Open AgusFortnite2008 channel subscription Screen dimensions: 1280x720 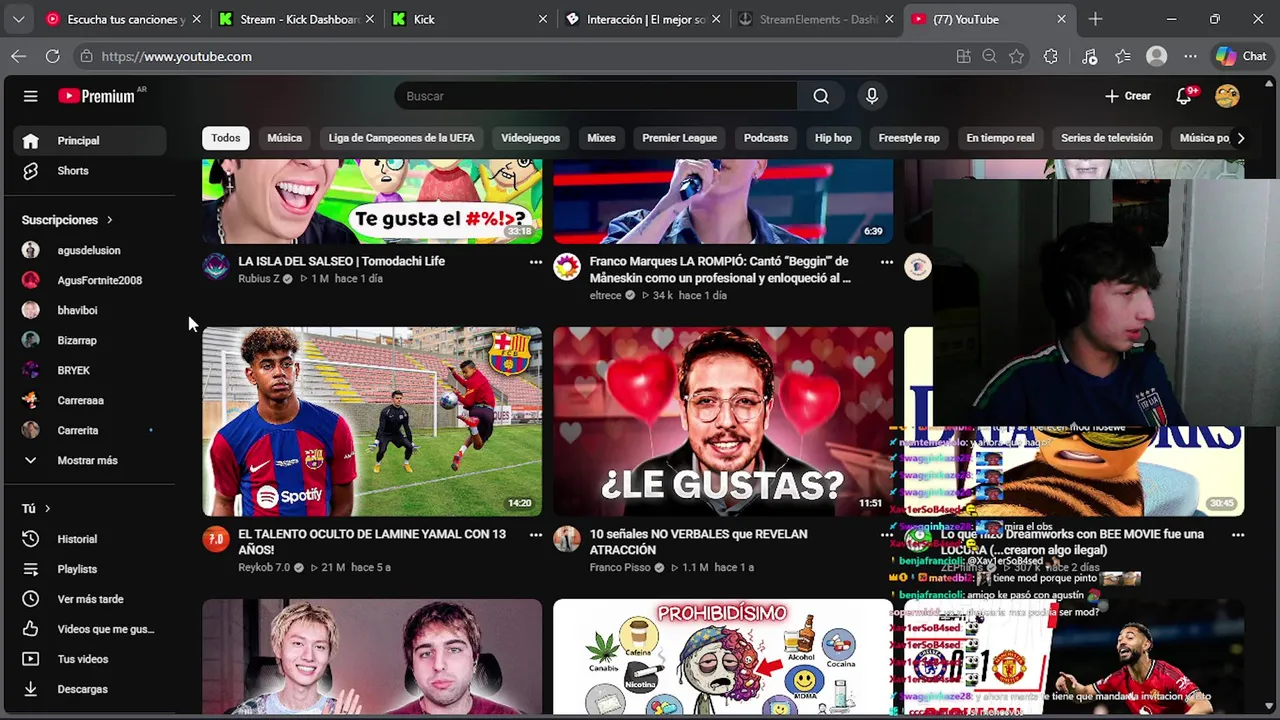pos(90,281)
